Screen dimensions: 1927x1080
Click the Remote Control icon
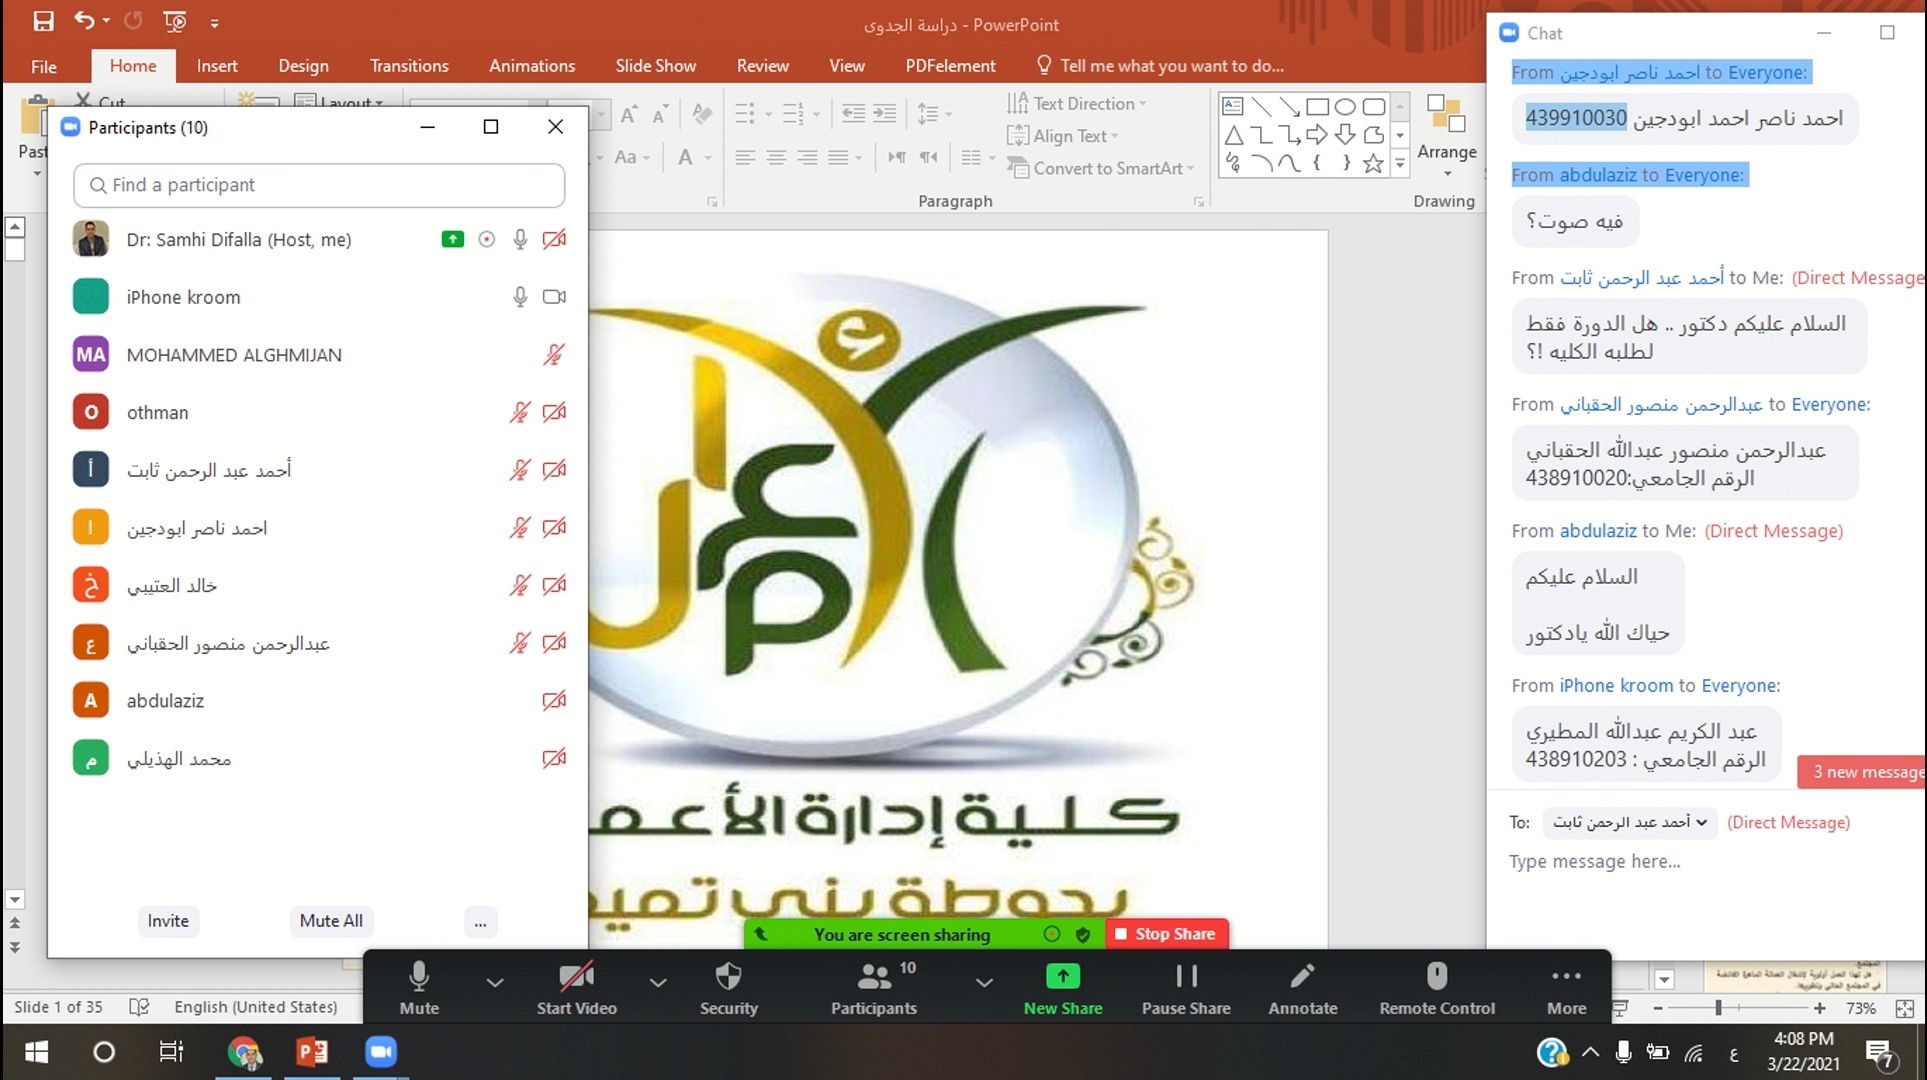coord(1436,977)
